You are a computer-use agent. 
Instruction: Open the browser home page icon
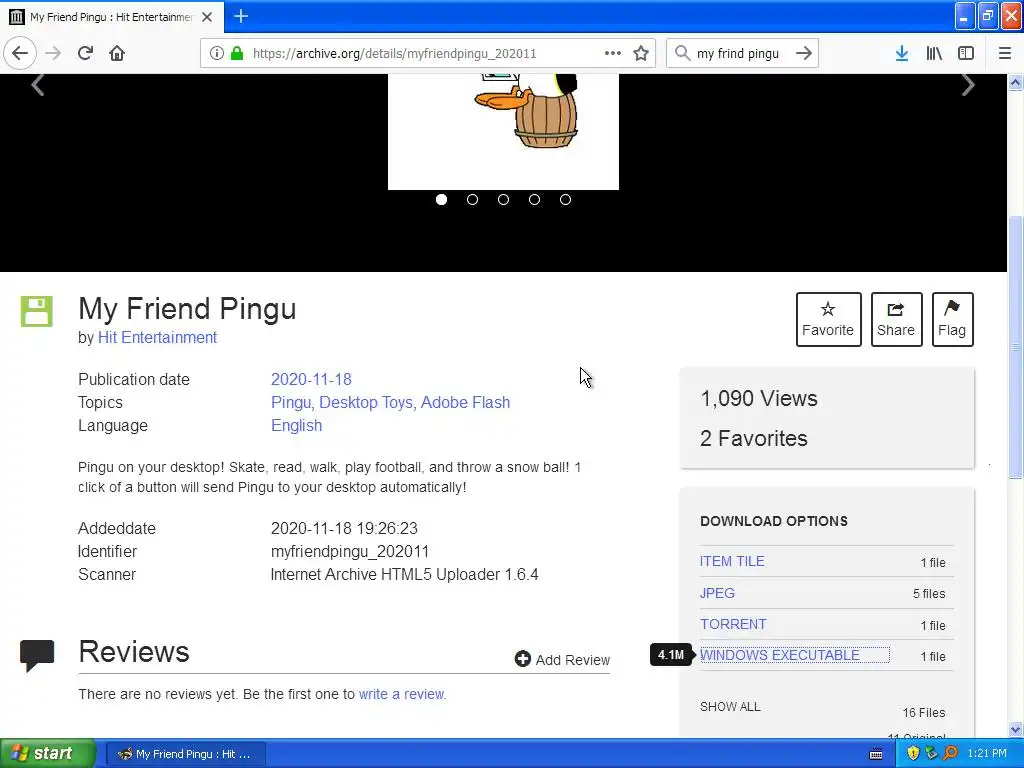click(117, 53)
